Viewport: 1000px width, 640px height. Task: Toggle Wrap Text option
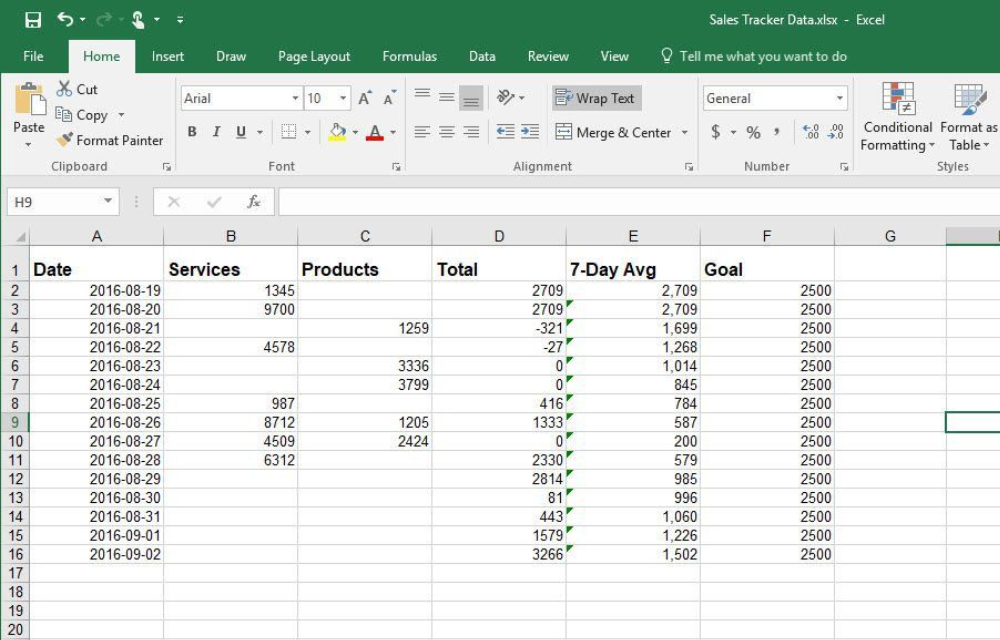(596, 98)
